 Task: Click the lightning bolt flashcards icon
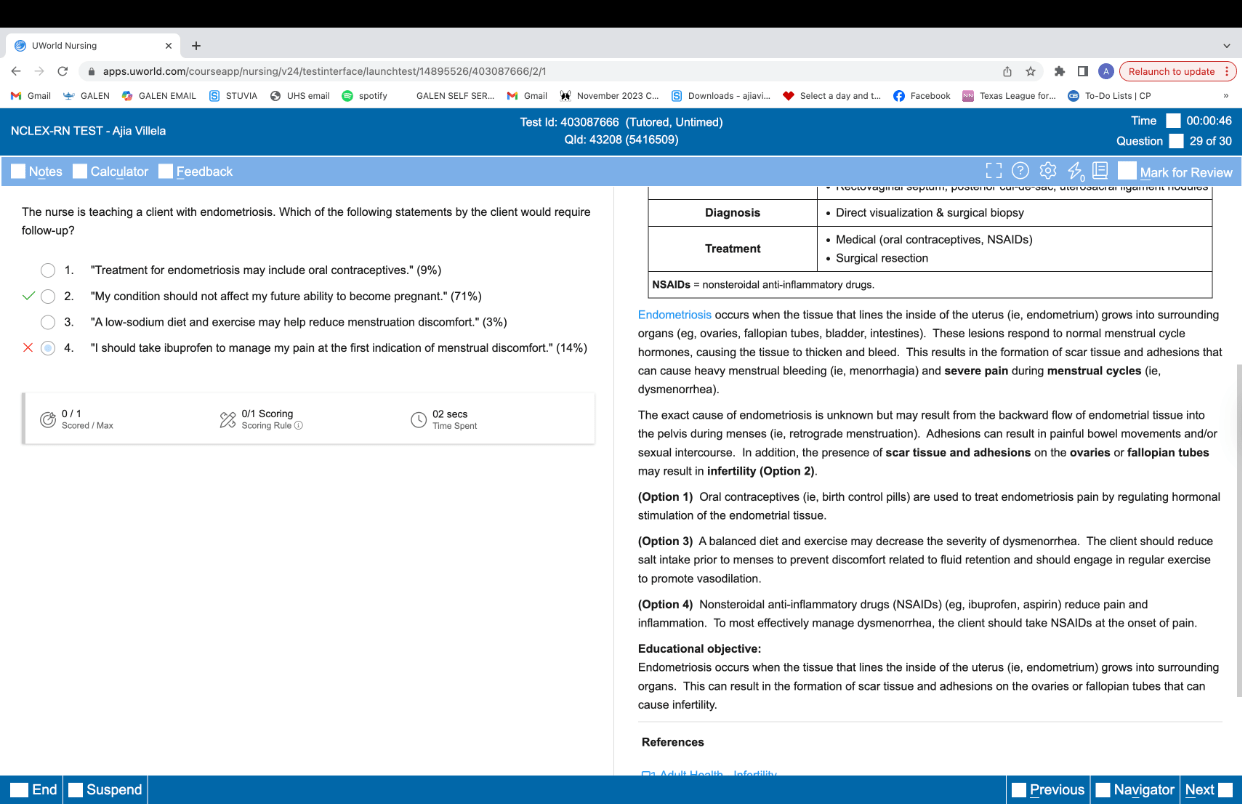[1075, 171]
